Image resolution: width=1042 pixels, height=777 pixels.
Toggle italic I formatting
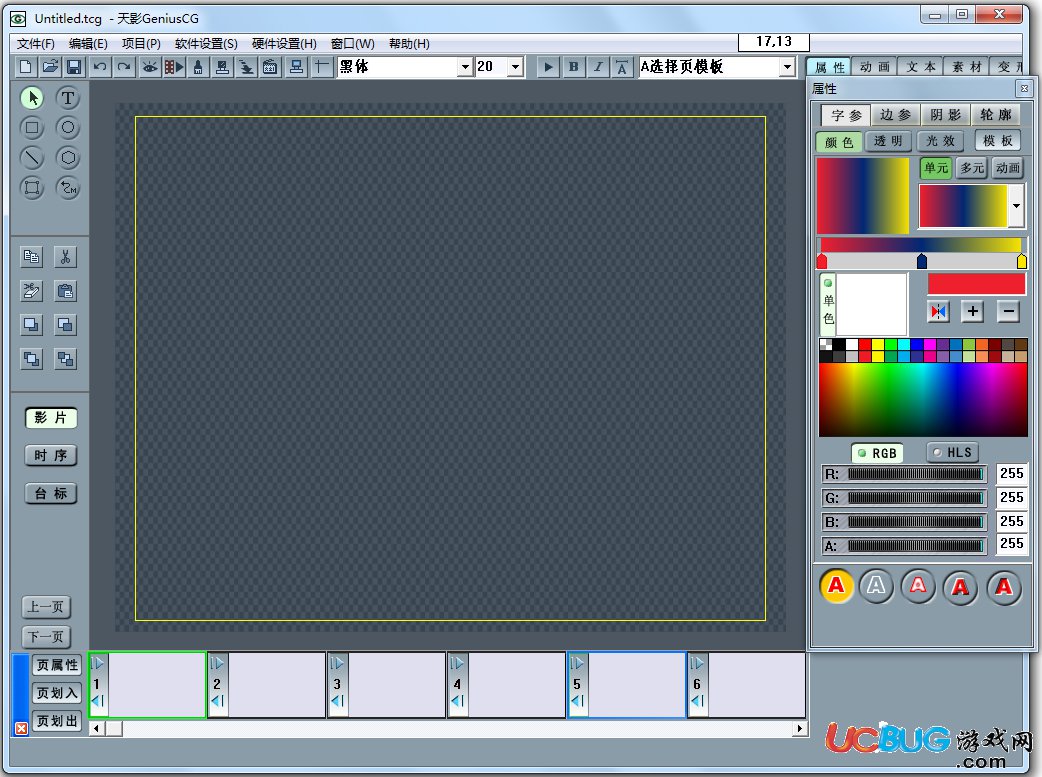point(597,67)
